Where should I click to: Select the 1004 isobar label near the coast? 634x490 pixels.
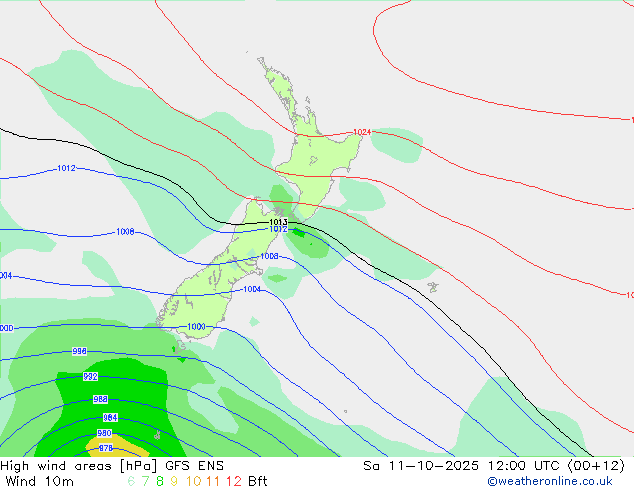[252, 289]
